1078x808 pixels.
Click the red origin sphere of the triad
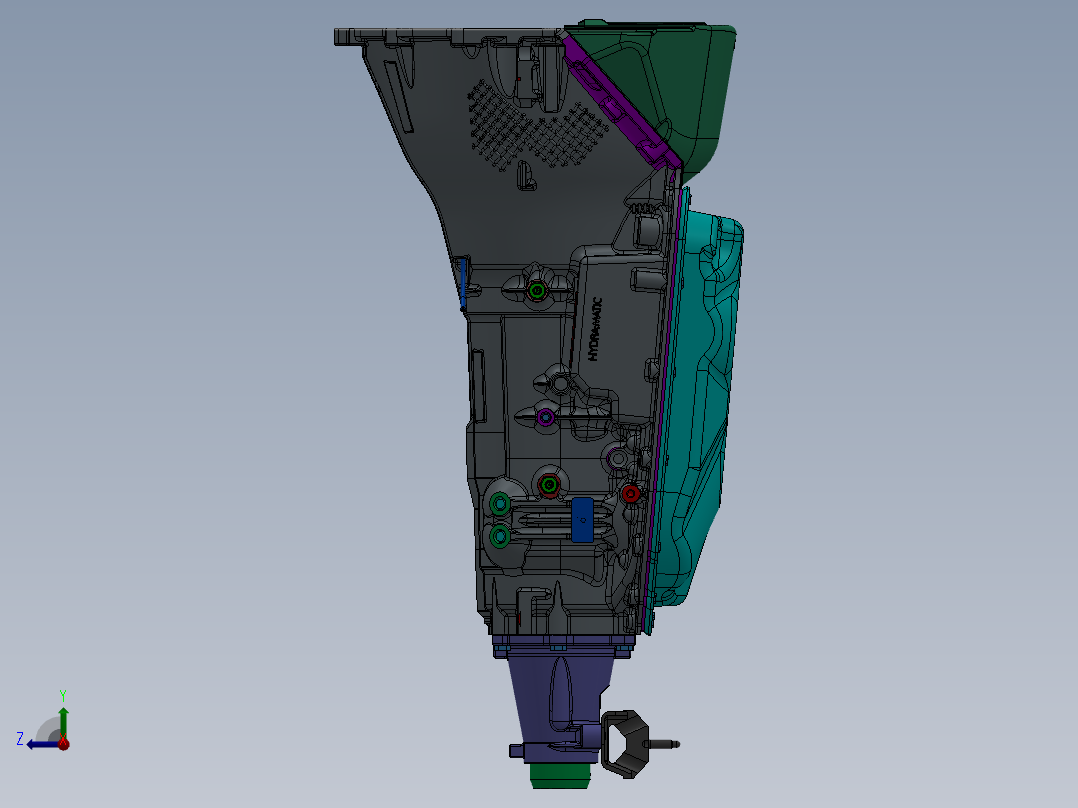64,743
